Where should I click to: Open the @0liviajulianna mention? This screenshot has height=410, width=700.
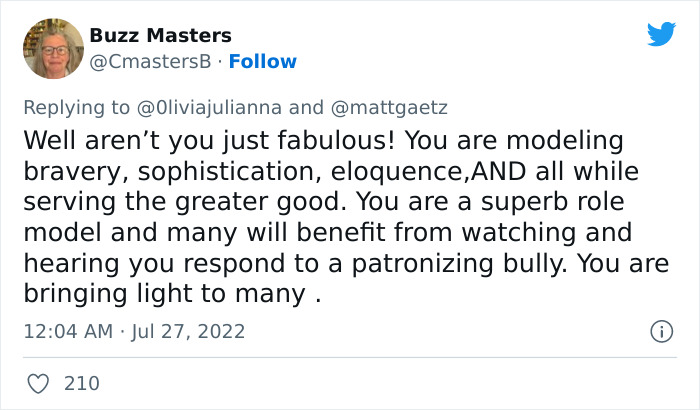click(212, 108)
